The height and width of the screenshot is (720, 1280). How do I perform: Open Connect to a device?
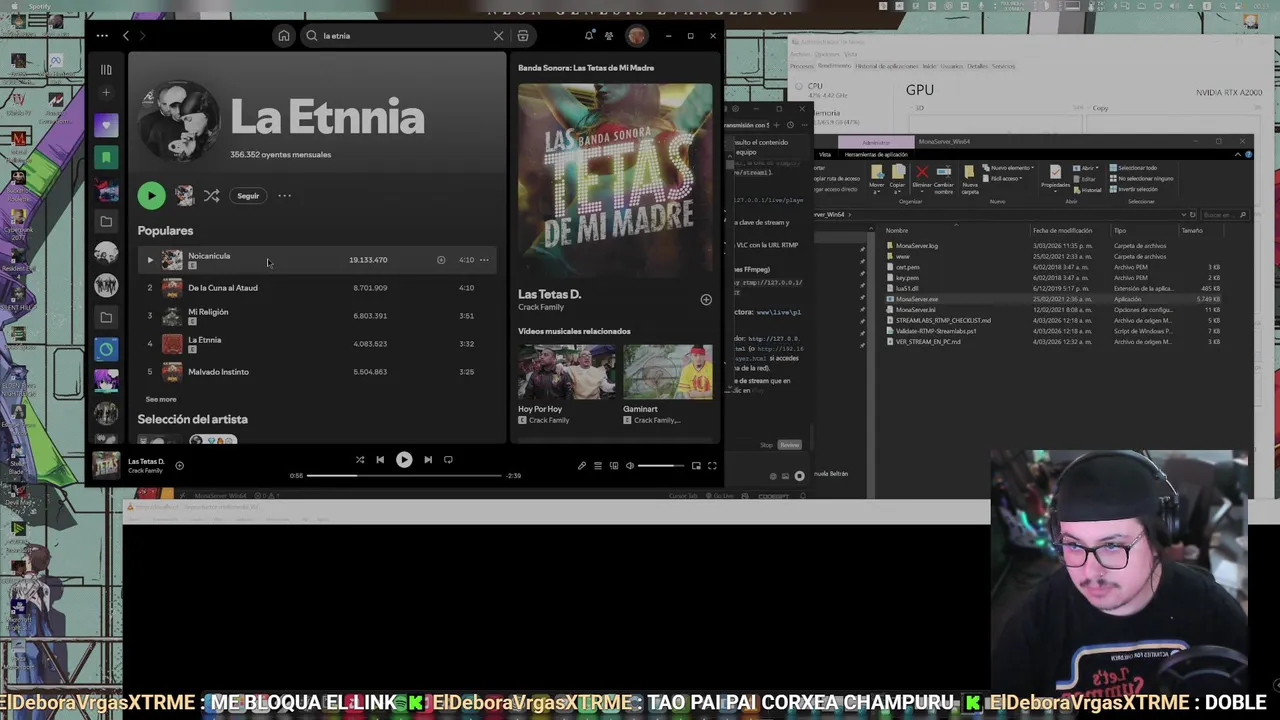coord(614,466)
